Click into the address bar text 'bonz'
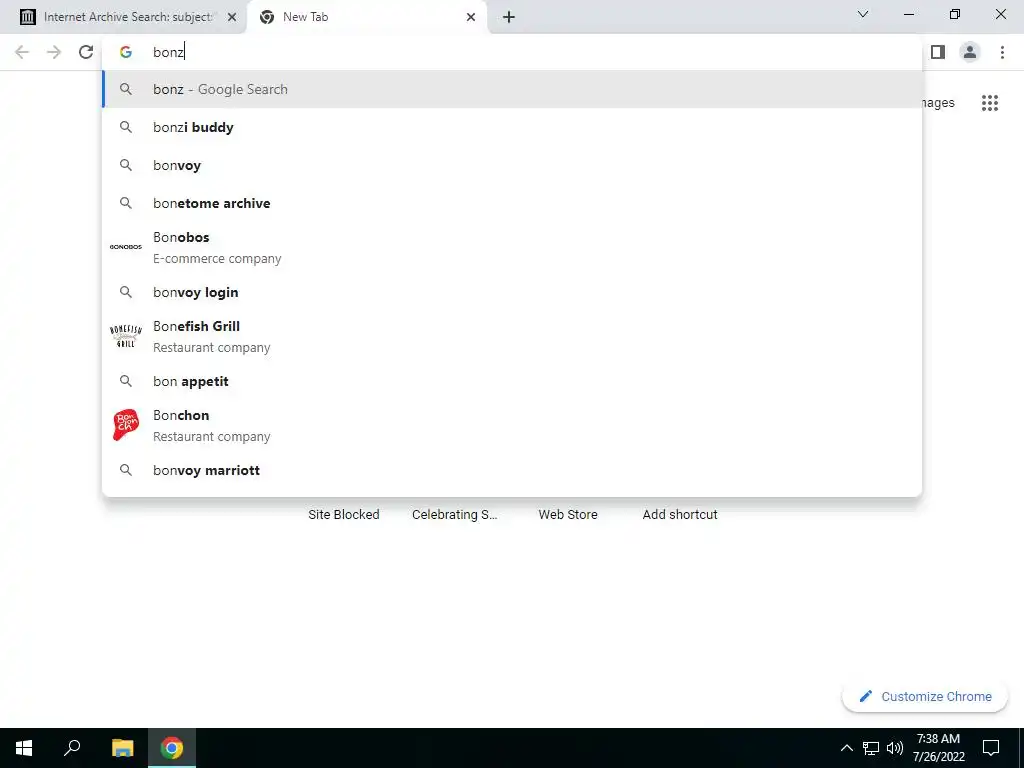This screenshot has height=768, width=1024. pyautogui.click(x=168, y=52)
